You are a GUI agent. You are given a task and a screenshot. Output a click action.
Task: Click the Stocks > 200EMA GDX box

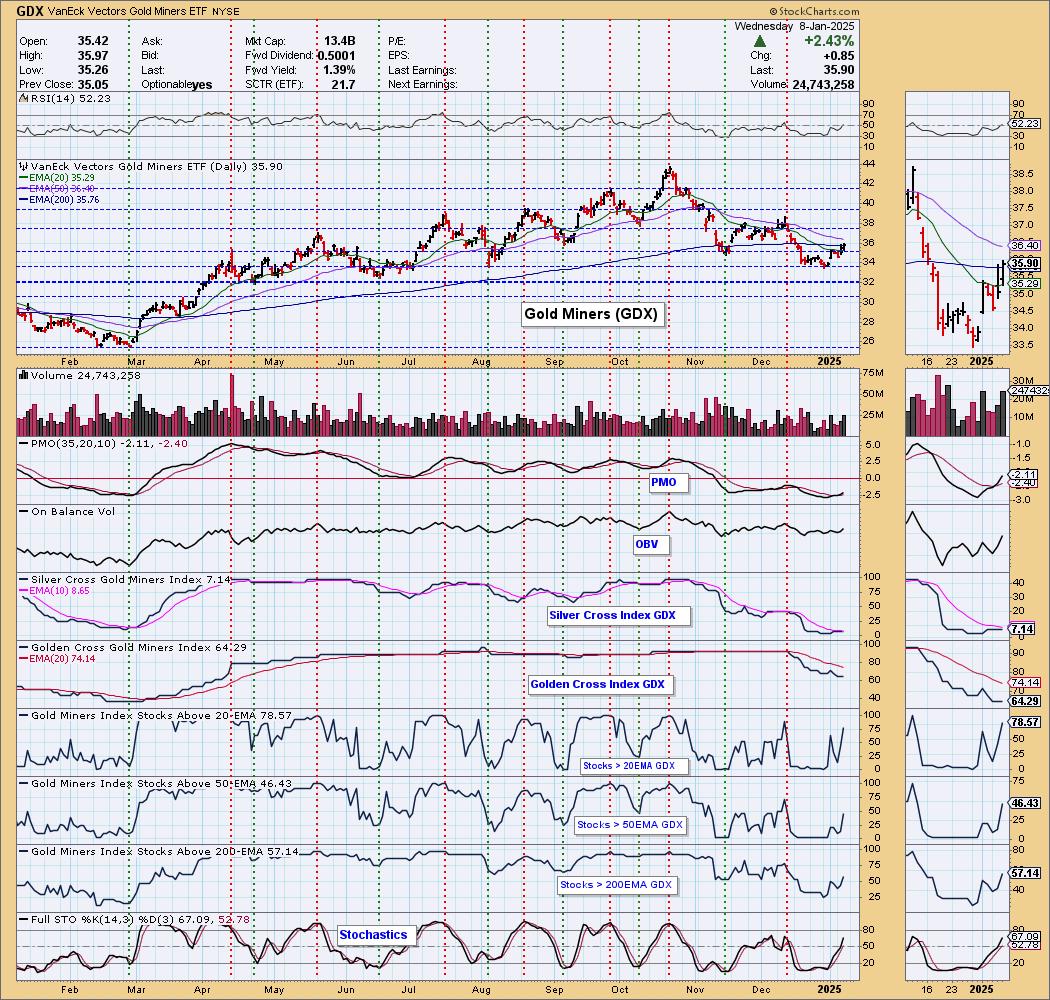615,885
